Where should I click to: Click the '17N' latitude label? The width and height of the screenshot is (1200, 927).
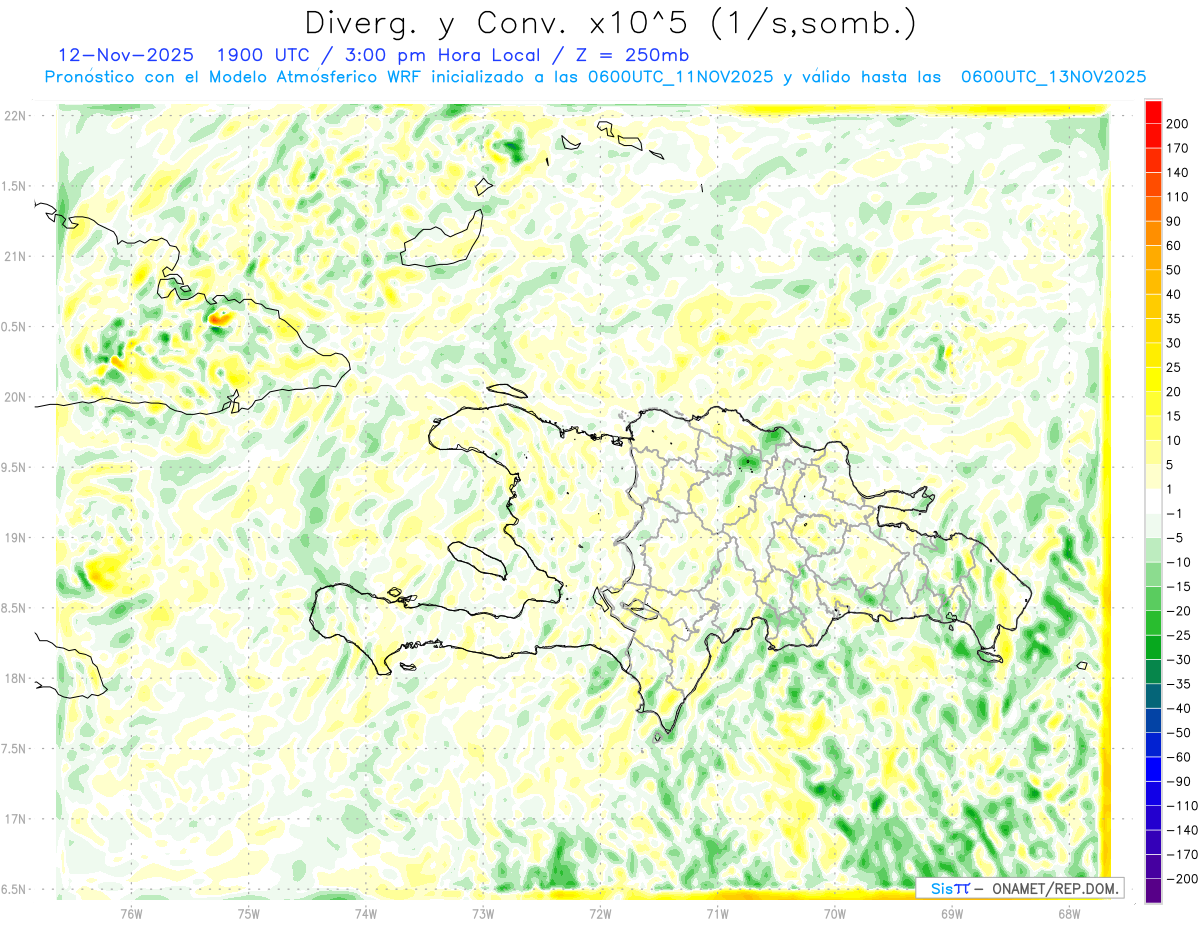tap(14, 819)
